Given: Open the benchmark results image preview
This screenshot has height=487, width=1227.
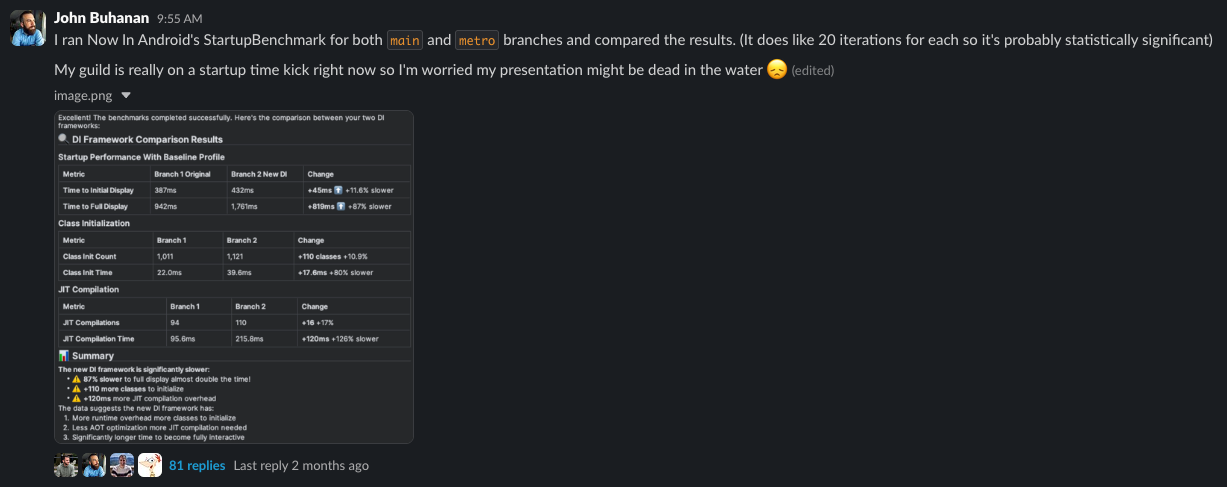Looking at the screenshot, I should 233,276.
